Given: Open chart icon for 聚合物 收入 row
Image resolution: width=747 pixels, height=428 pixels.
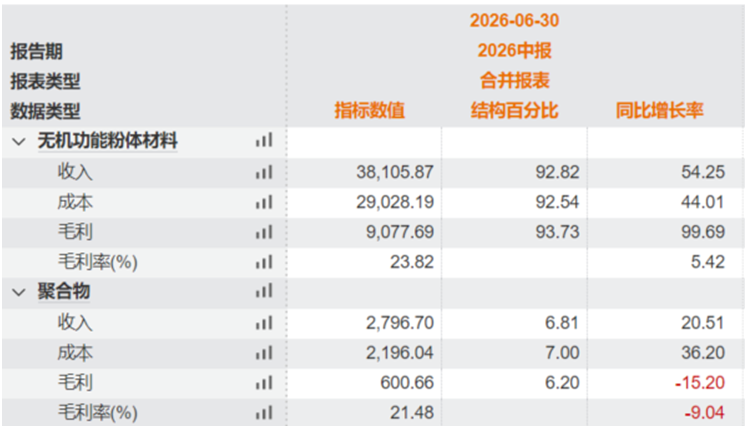Looking at the screenshot, I should point(264,323).
